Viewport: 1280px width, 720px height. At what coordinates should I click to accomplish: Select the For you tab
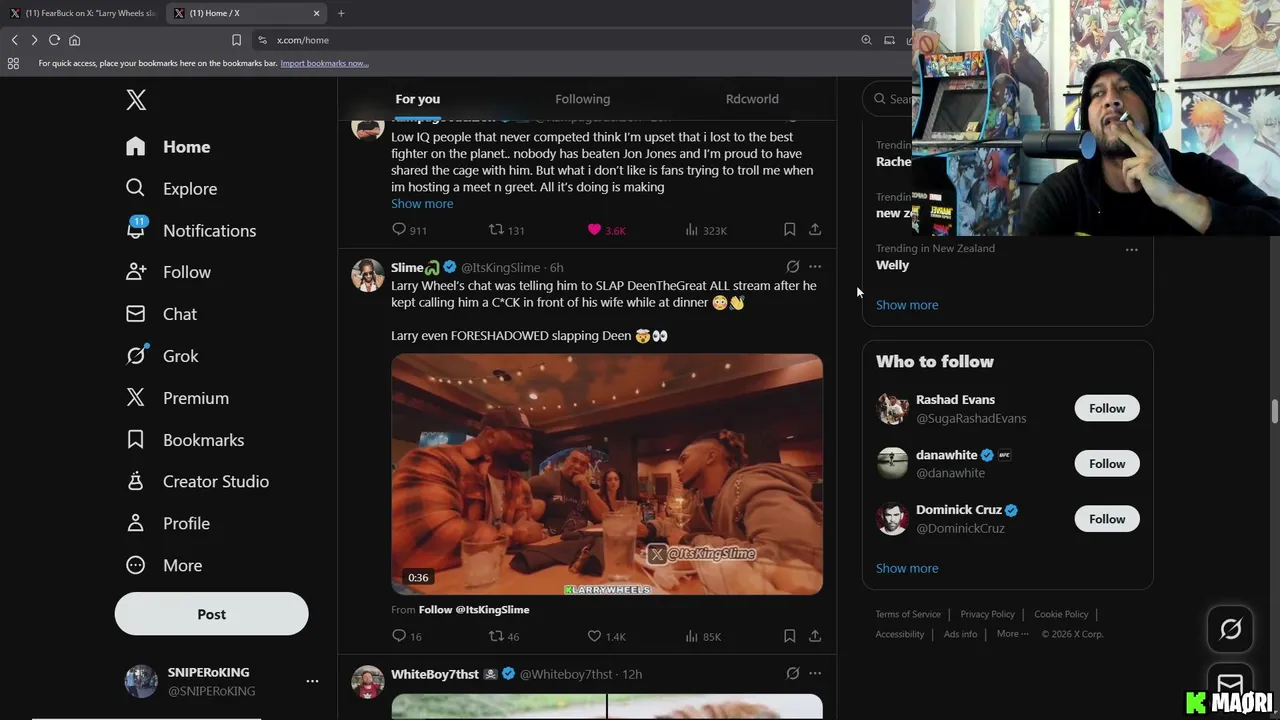click(x=417, y=99)
